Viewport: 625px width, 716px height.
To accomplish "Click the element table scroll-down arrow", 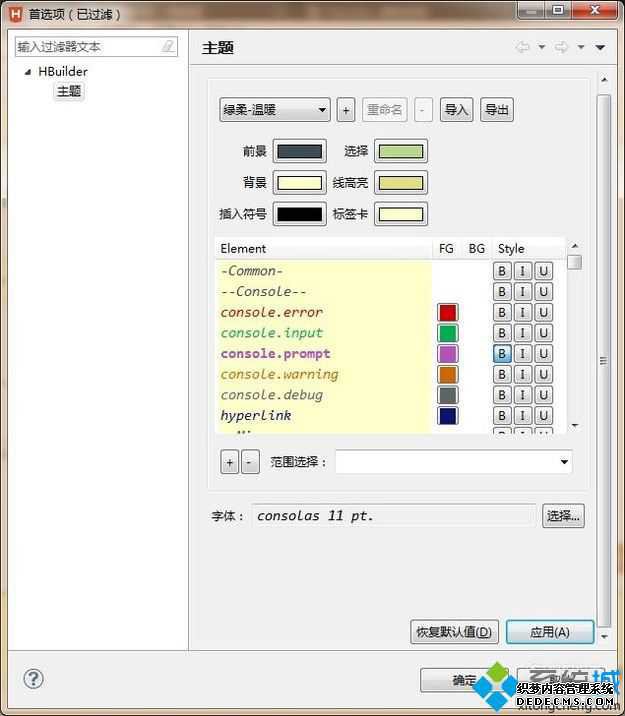I will tap(575, 426).
